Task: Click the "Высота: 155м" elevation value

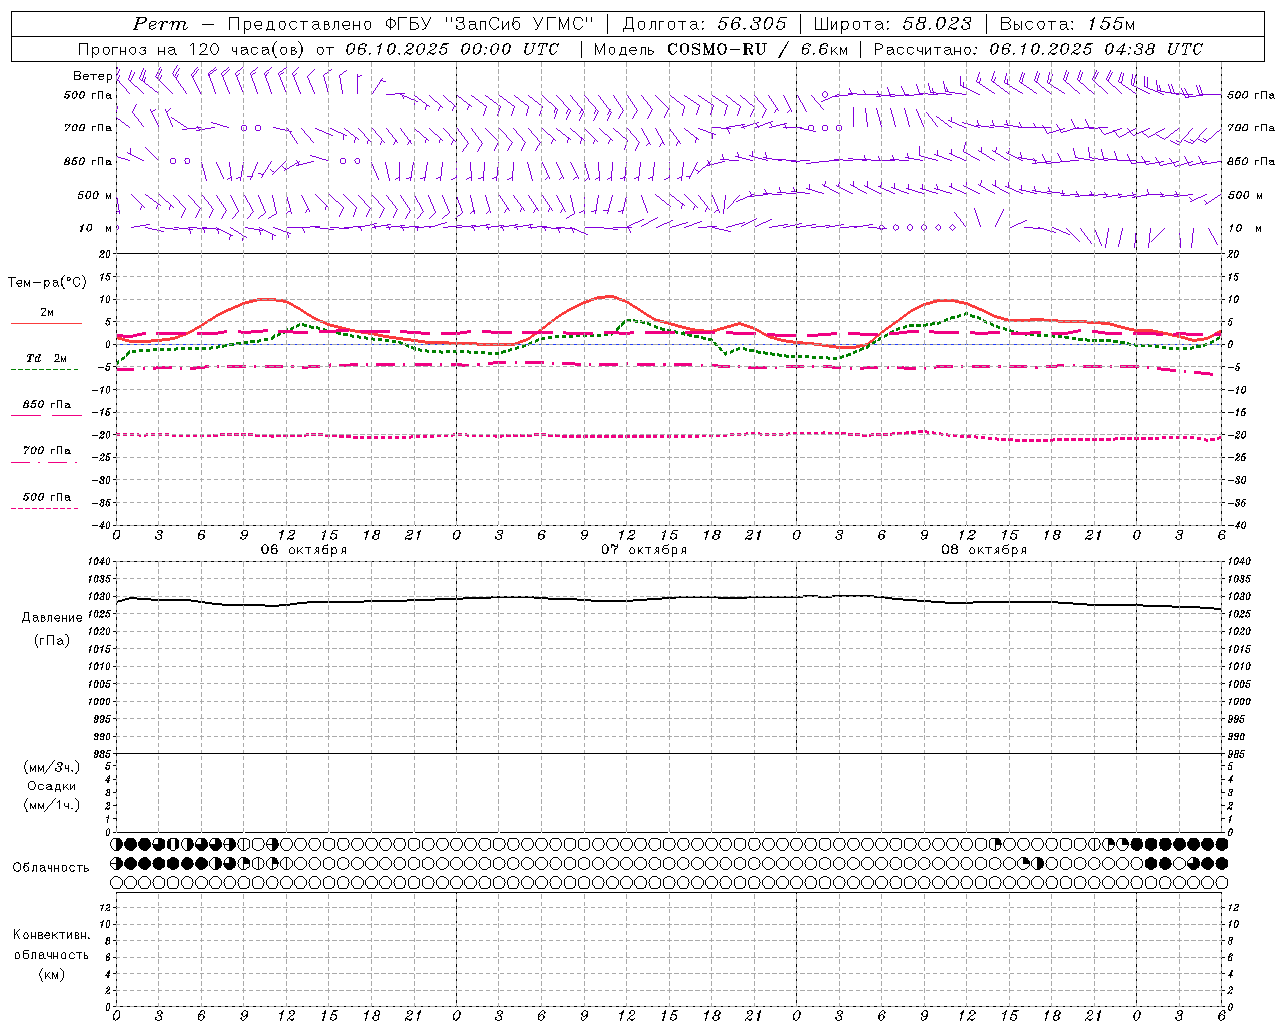Action: (1067, 24)
